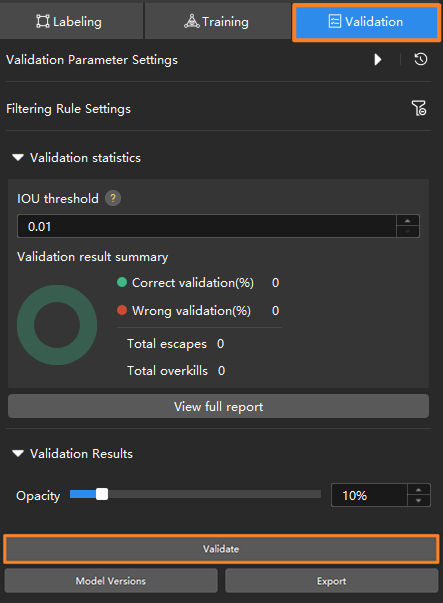Increase the IOU threshold value
This screenshot has width=443, height=603.
click(408, 221)
